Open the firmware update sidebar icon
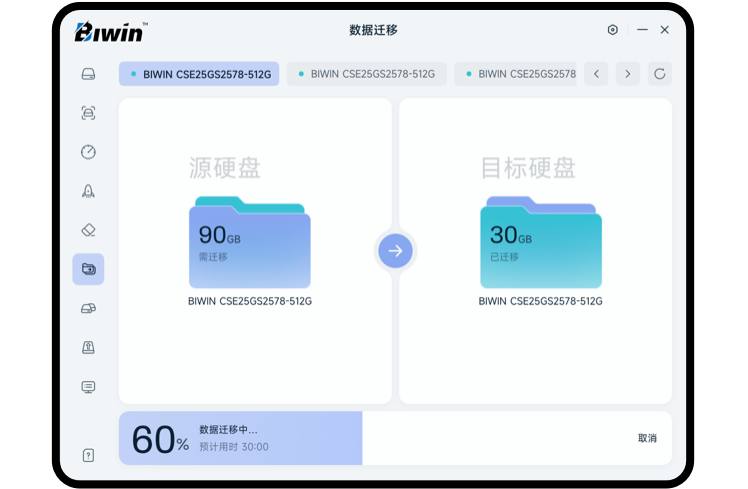Viewport: 748px width, 489px height. click(88, 347)
